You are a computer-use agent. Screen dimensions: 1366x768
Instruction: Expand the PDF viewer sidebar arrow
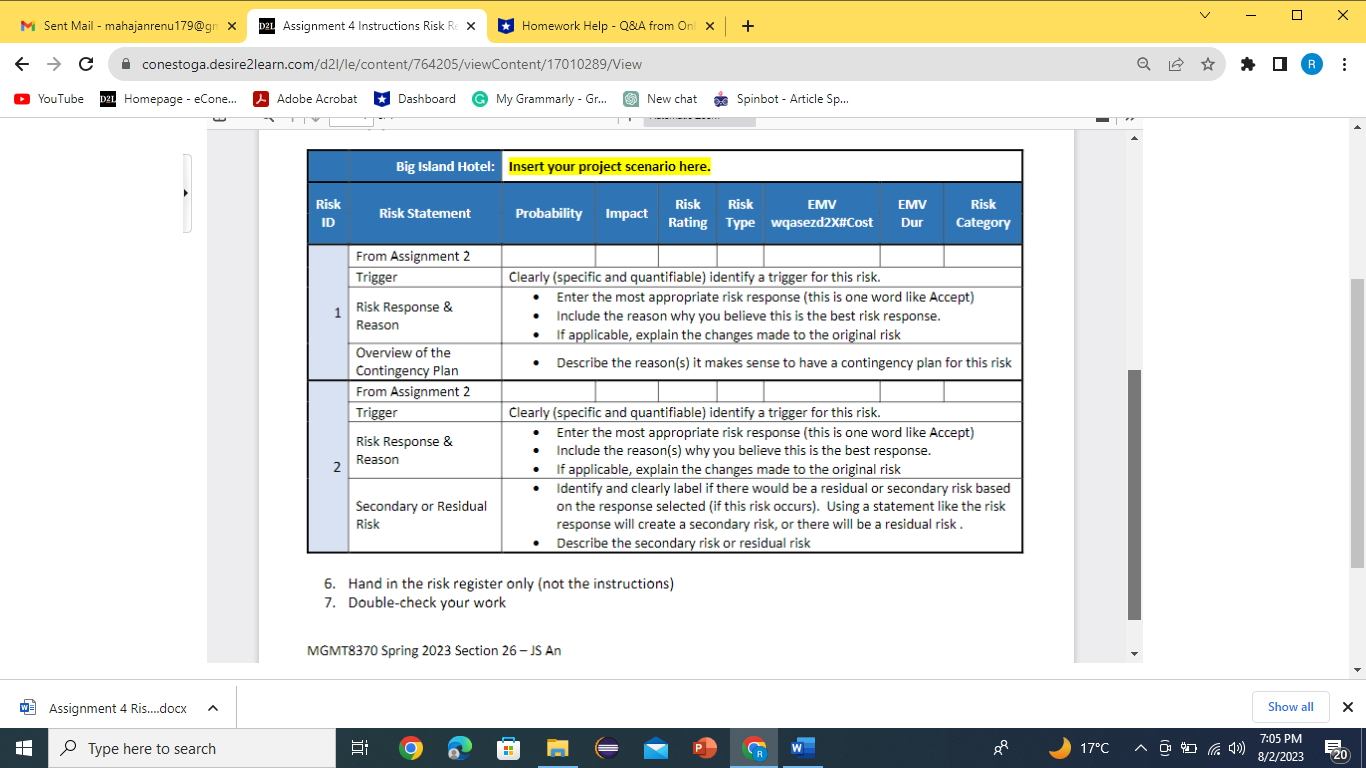pyautogui.click(x=185, y=193)
